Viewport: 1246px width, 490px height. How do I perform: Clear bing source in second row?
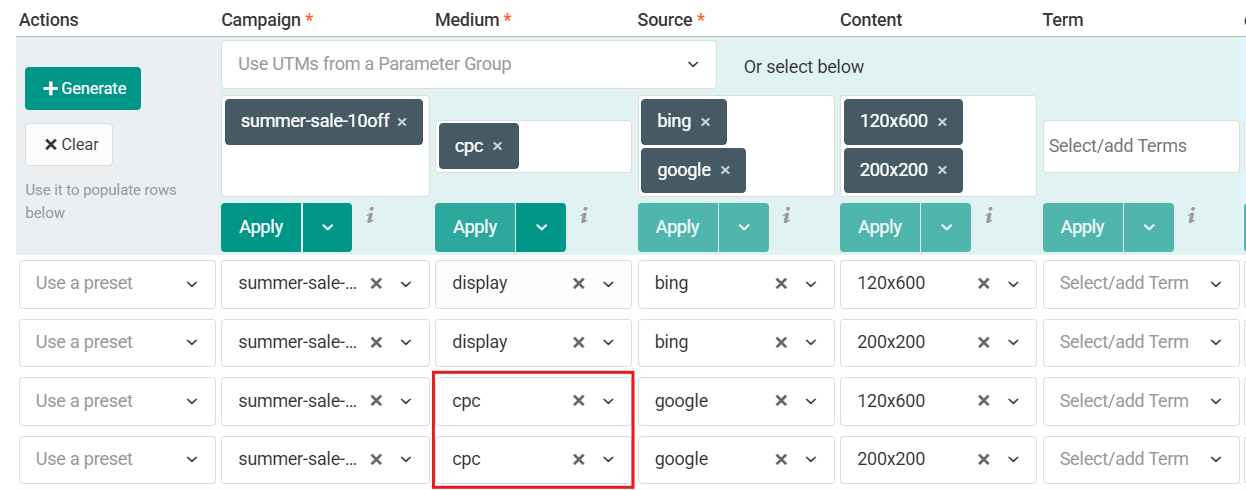781,342
